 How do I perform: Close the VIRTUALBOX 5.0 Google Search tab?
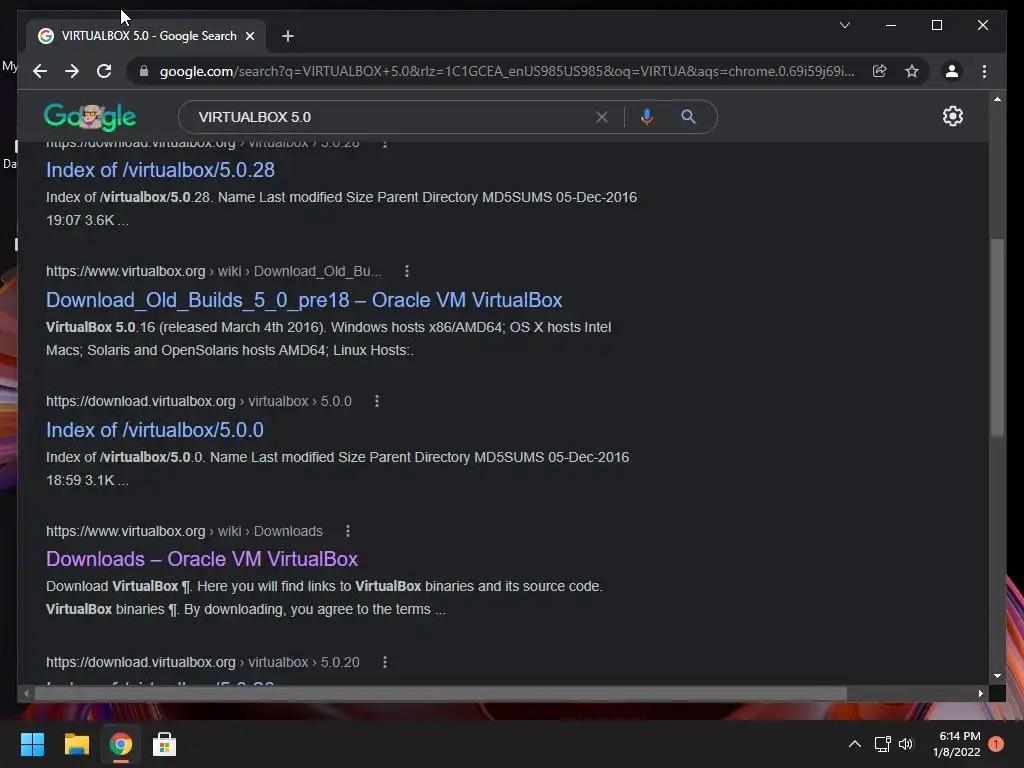pyautogui.click(x=250, y=36)
